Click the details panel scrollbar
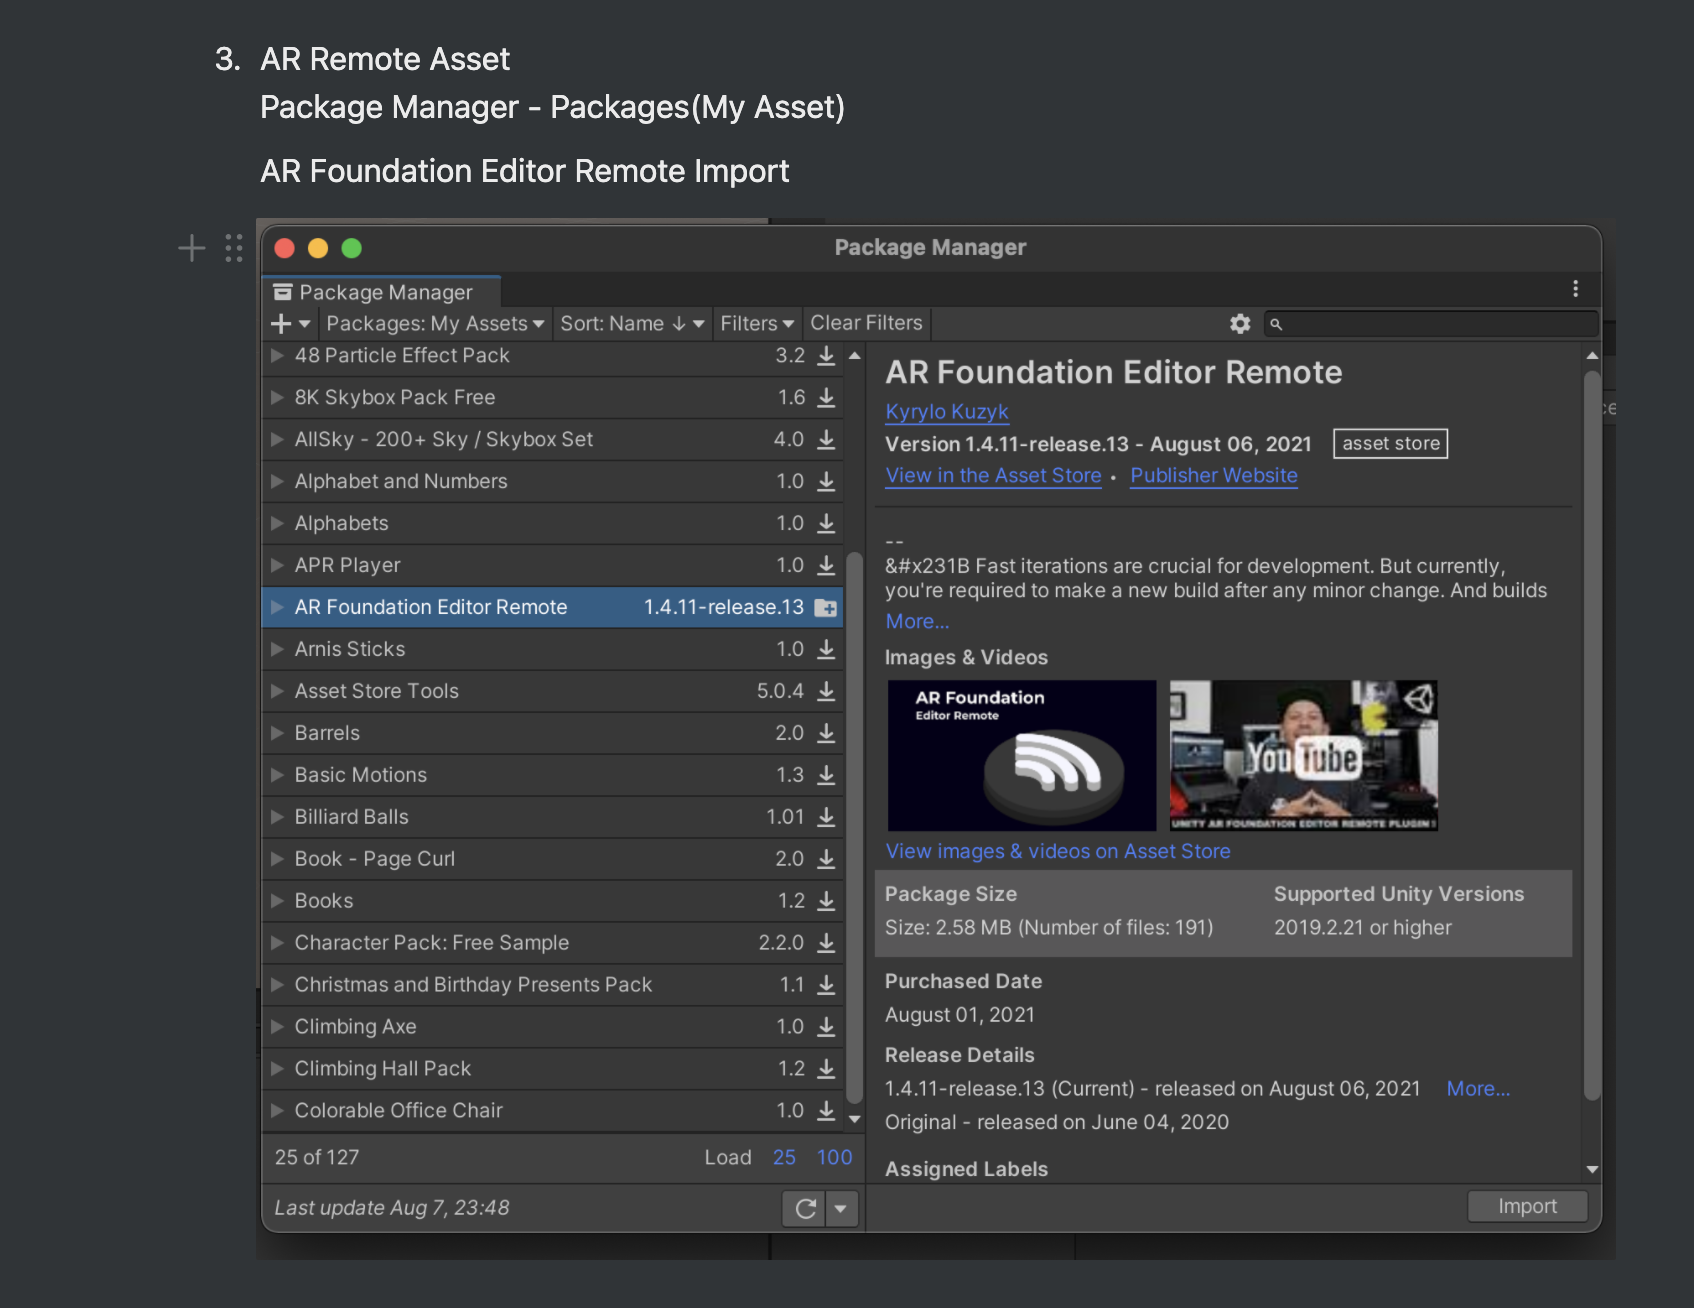The image size is (1694, 1308). 1592,736
